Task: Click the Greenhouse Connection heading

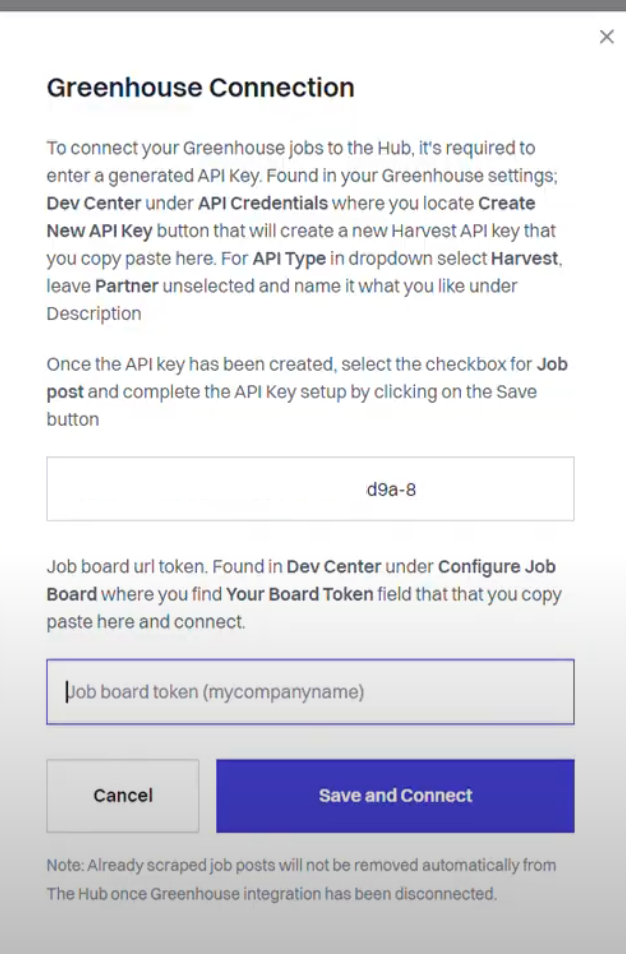Action: [201, 88]
